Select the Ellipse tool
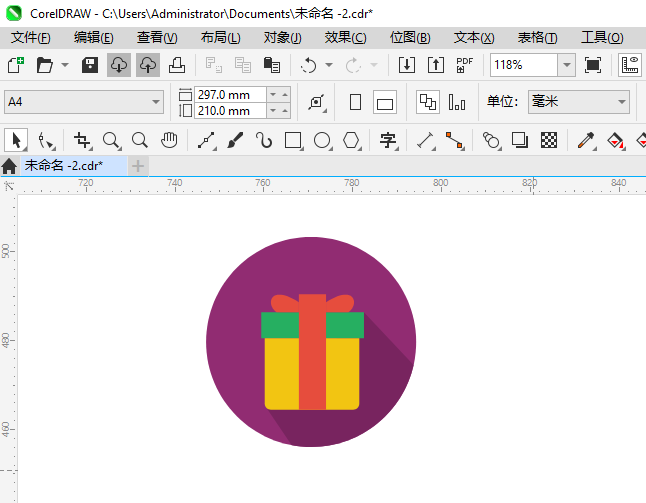 (x=323, y=140)
